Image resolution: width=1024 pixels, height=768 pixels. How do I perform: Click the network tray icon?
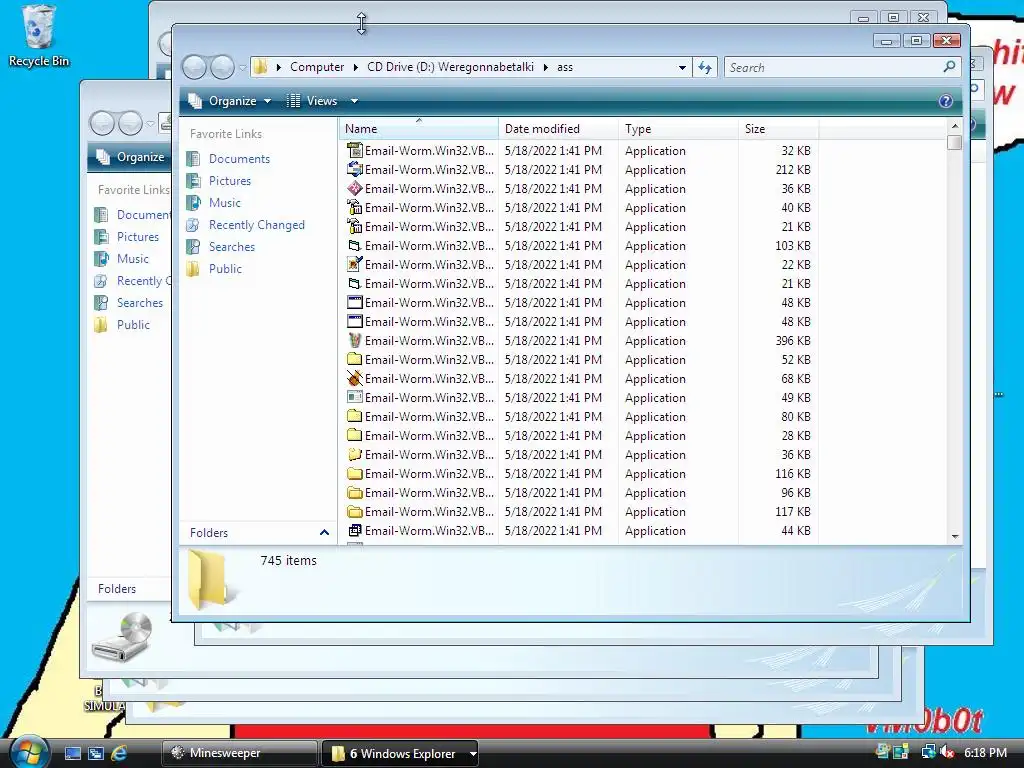[x=927, y=752]
